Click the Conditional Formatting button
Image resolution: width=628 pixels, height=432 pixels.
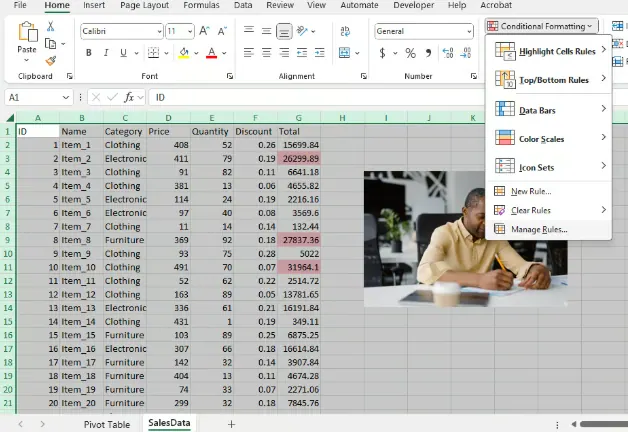point(541,26)
